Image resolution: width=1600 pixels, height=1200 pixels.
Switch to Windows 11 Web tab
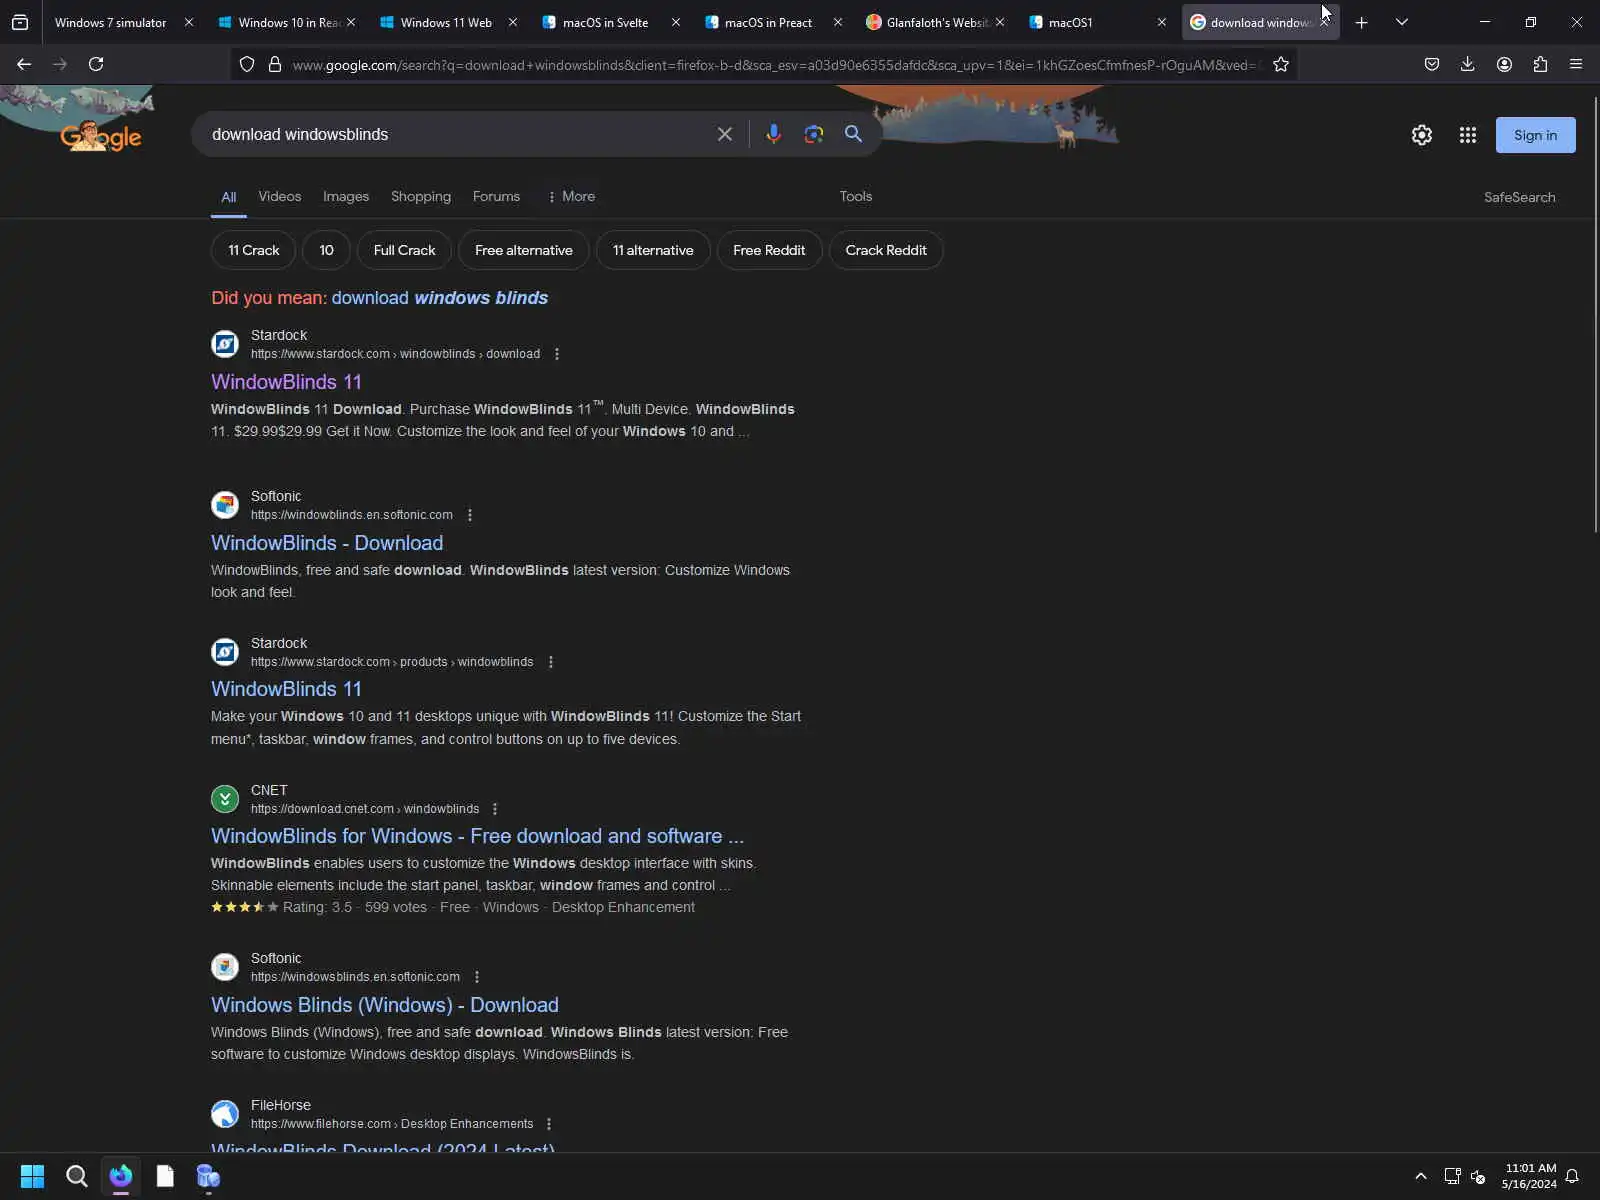446,22
